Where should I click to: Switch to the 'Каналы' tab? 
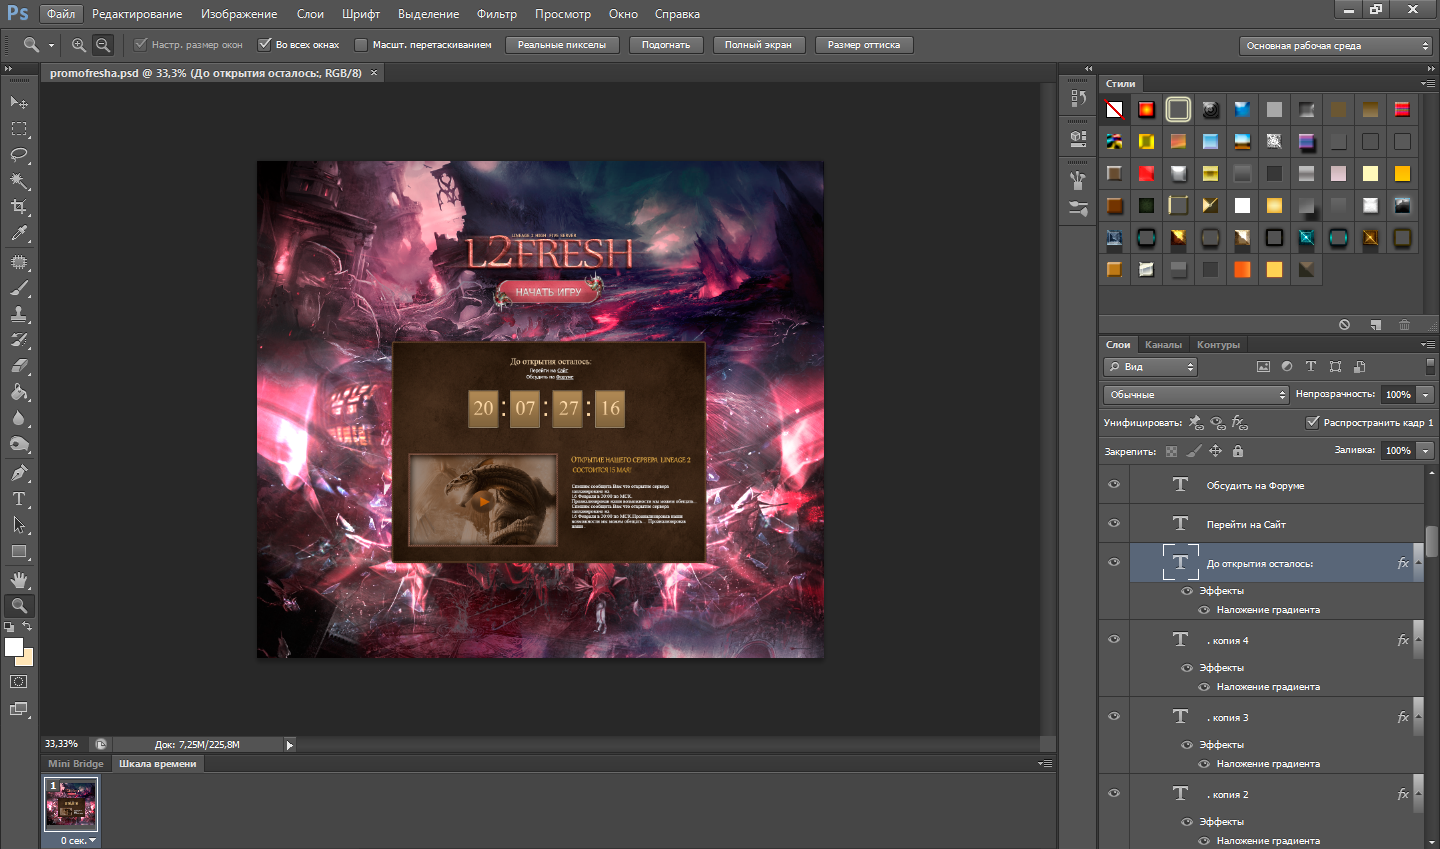point(1163,345)
